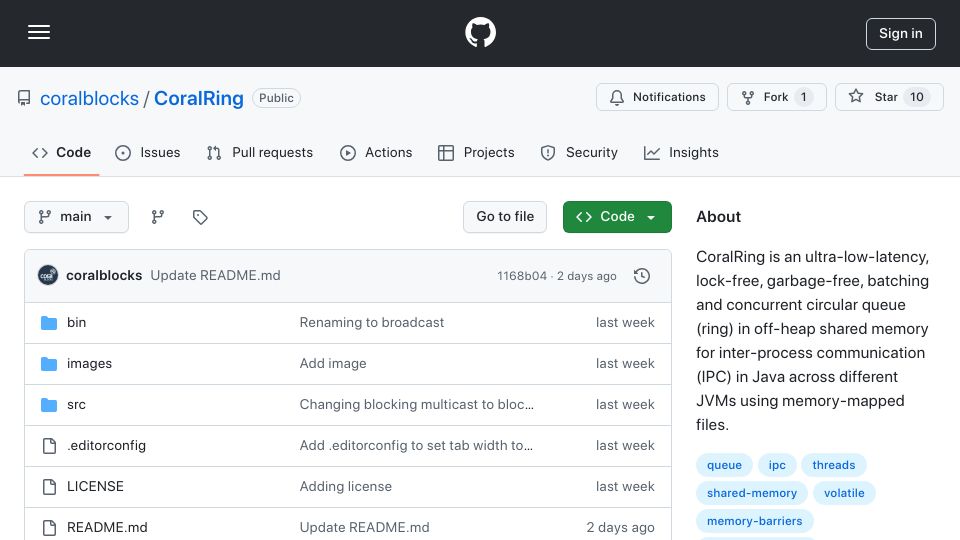Open the Add image commit
960x540 pixels.
(333, 364)
